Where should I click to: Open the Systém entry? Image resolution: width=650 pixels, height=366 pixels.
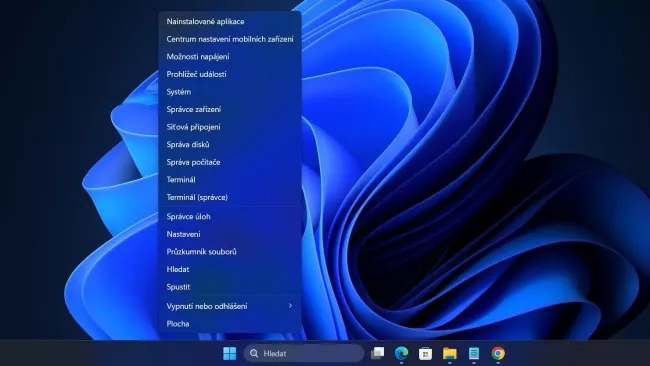tap(230, 92)
